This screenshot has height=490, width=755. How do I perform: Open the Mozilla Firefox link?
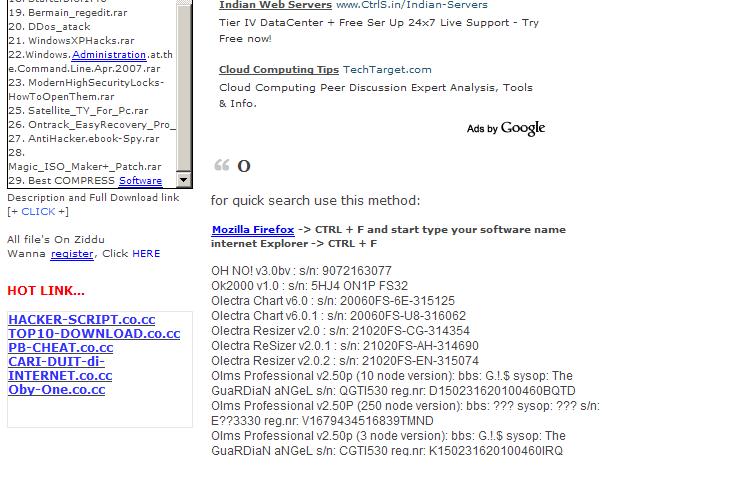tap(253, 230)
